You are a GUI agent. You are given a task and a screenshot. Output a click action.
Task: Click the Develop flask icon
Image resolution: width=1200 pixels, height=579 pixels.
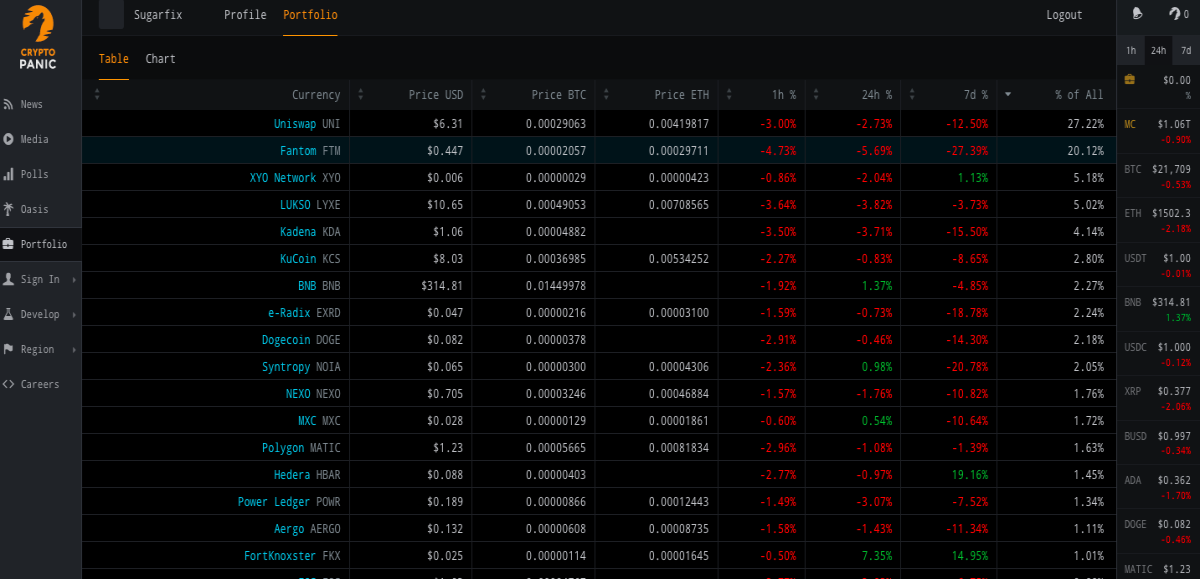[x=9, y=314]
